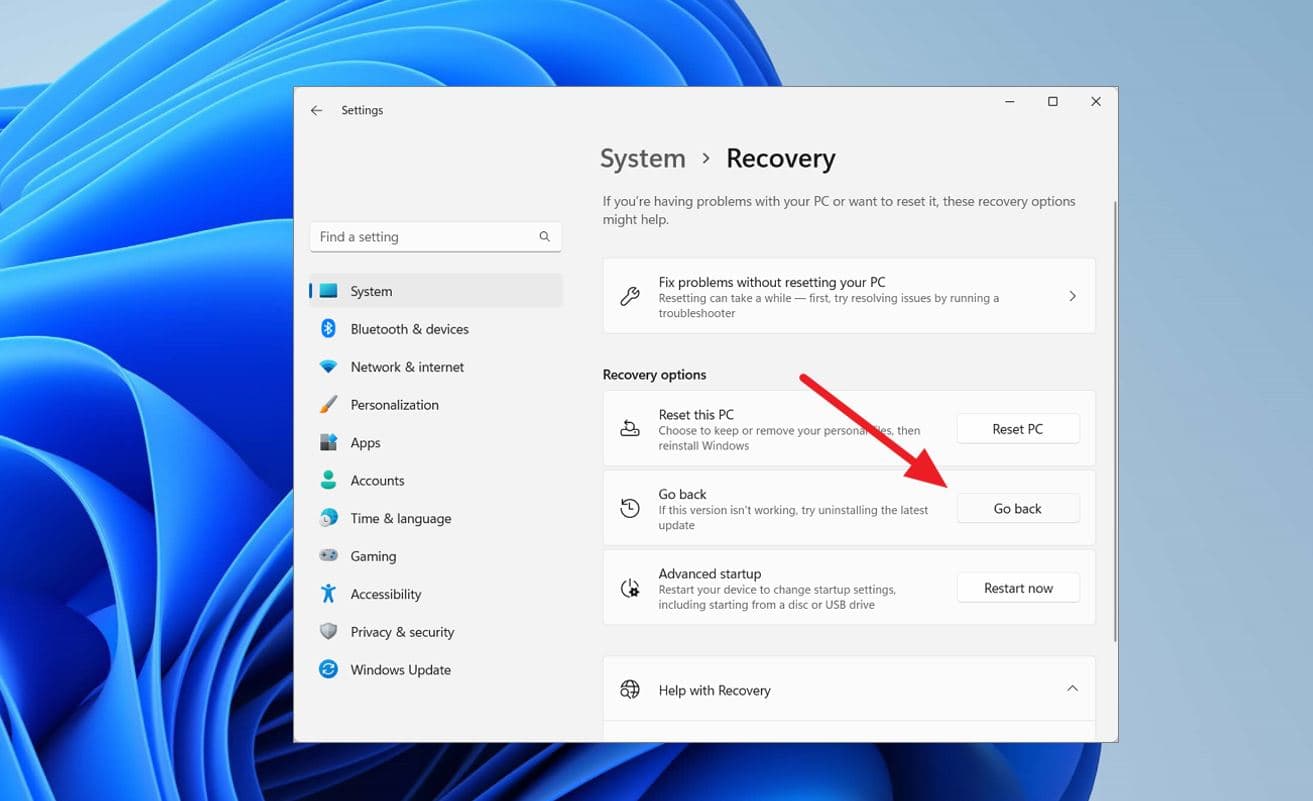1313x801 pixels.
Task: Click the vertical scrollbar of Recovery page
Action: (1114, 420)
